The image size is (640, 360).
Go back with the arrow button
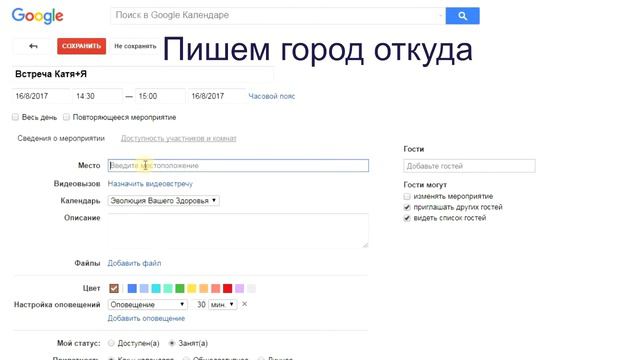tap(33, 46)
